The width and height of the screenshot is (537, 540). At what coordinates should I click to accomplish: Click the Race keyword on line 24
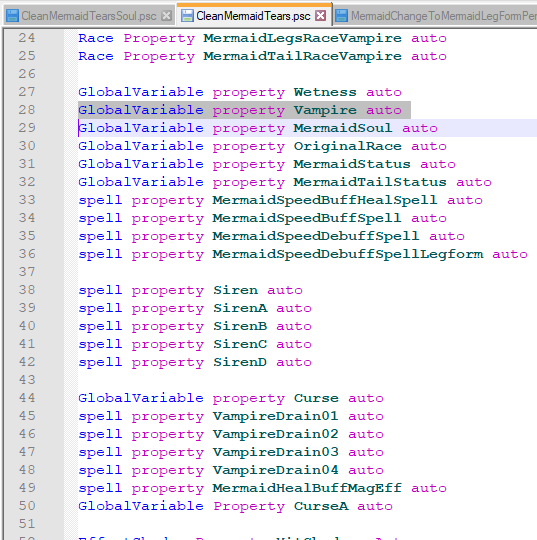96,38
